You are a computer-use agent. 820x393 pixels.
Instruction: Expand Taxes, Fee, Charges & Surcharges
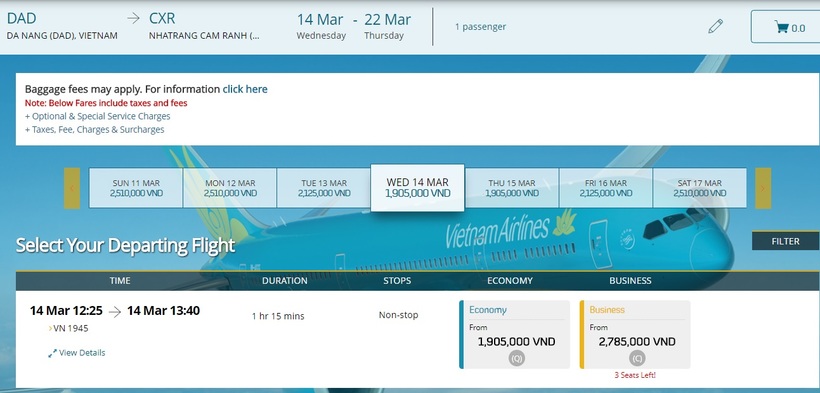point(95,129)
